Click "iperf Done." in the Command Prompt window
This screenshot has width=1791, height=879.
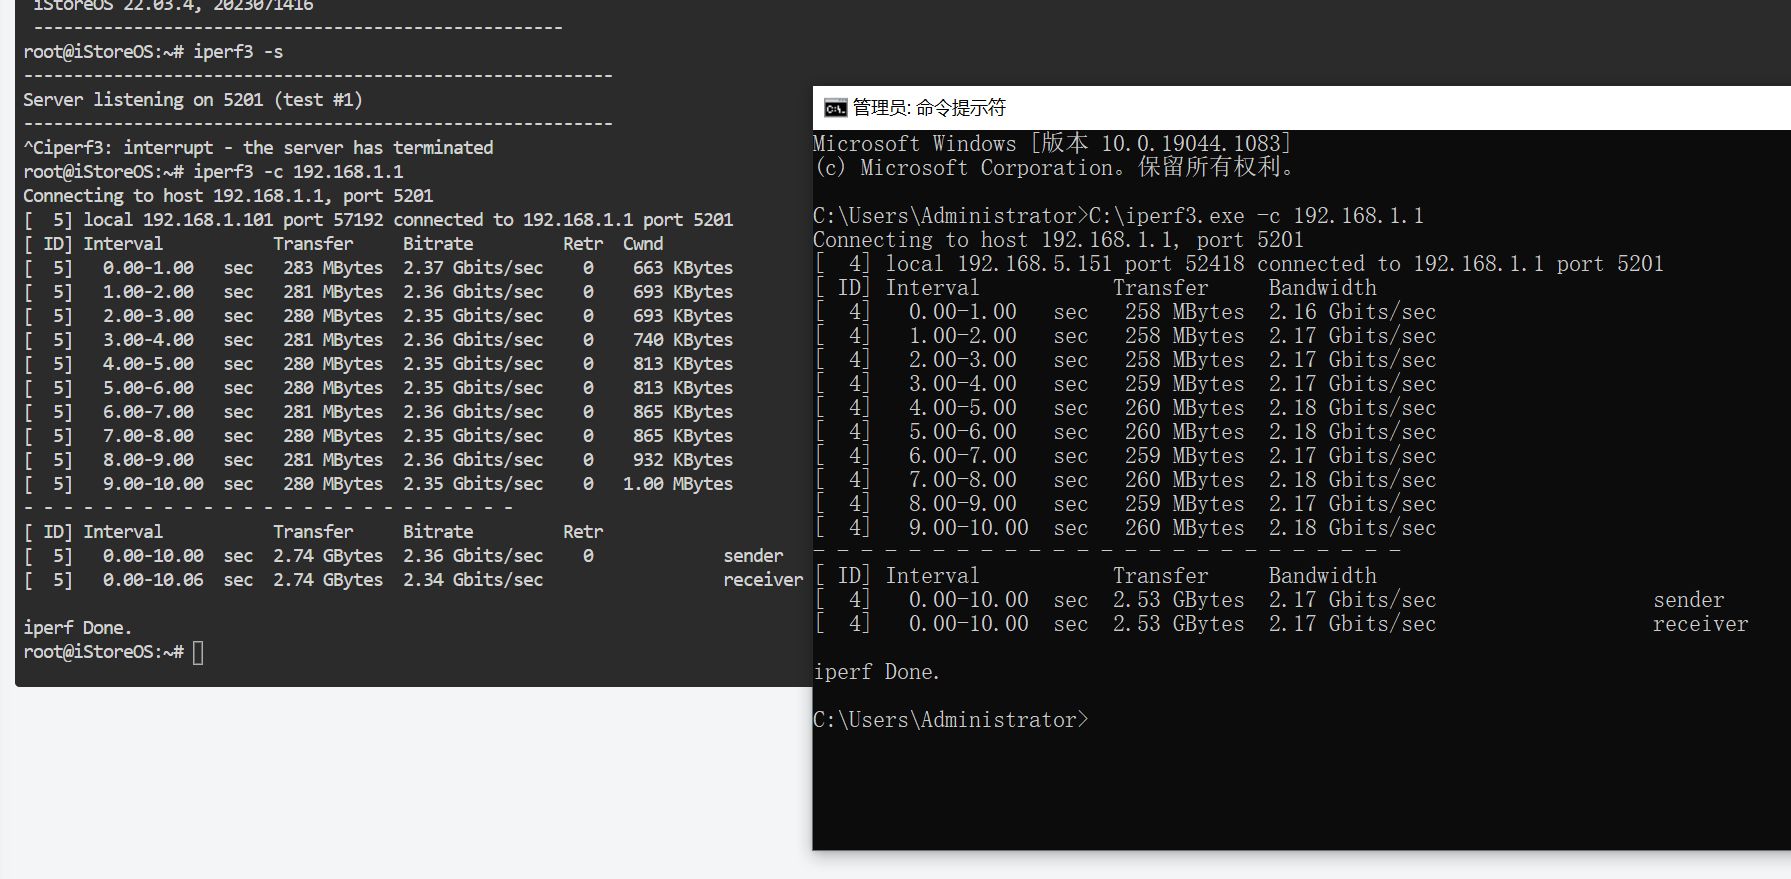(876, 672)
